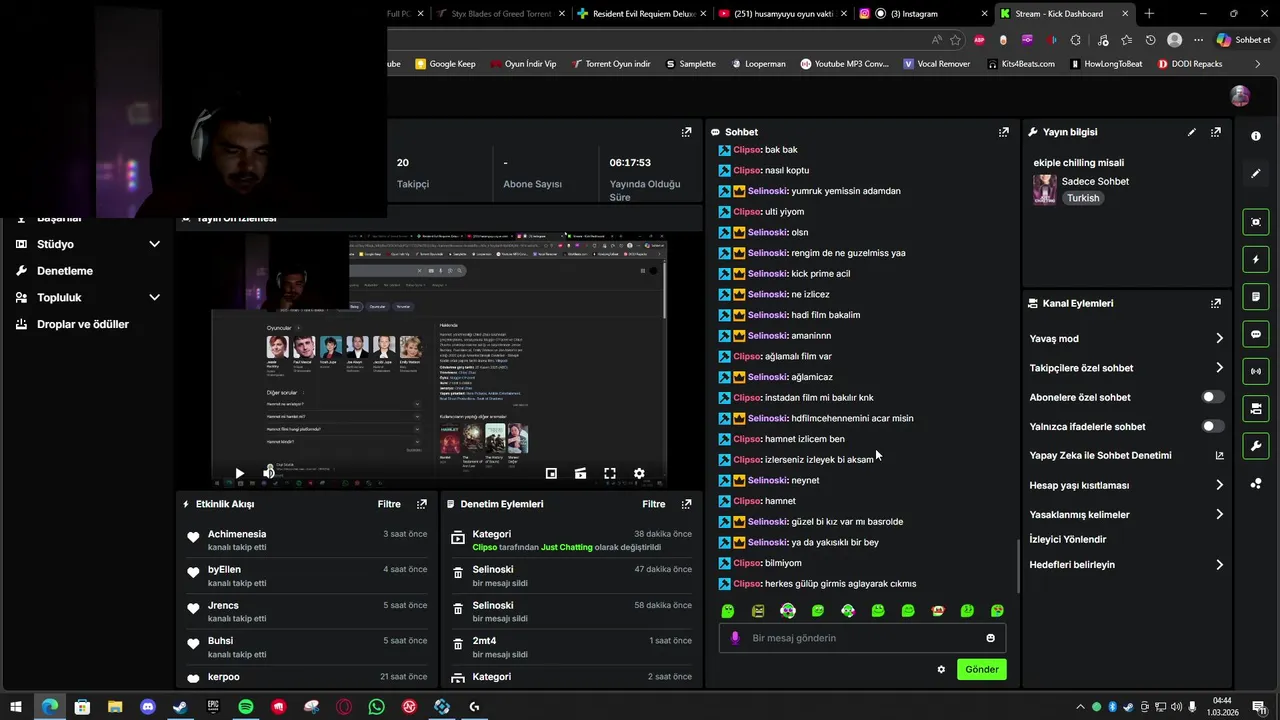Edit stream info with pencil icon
The width and height of the screenshot is (1280, 720).
tap(1191, 132)
